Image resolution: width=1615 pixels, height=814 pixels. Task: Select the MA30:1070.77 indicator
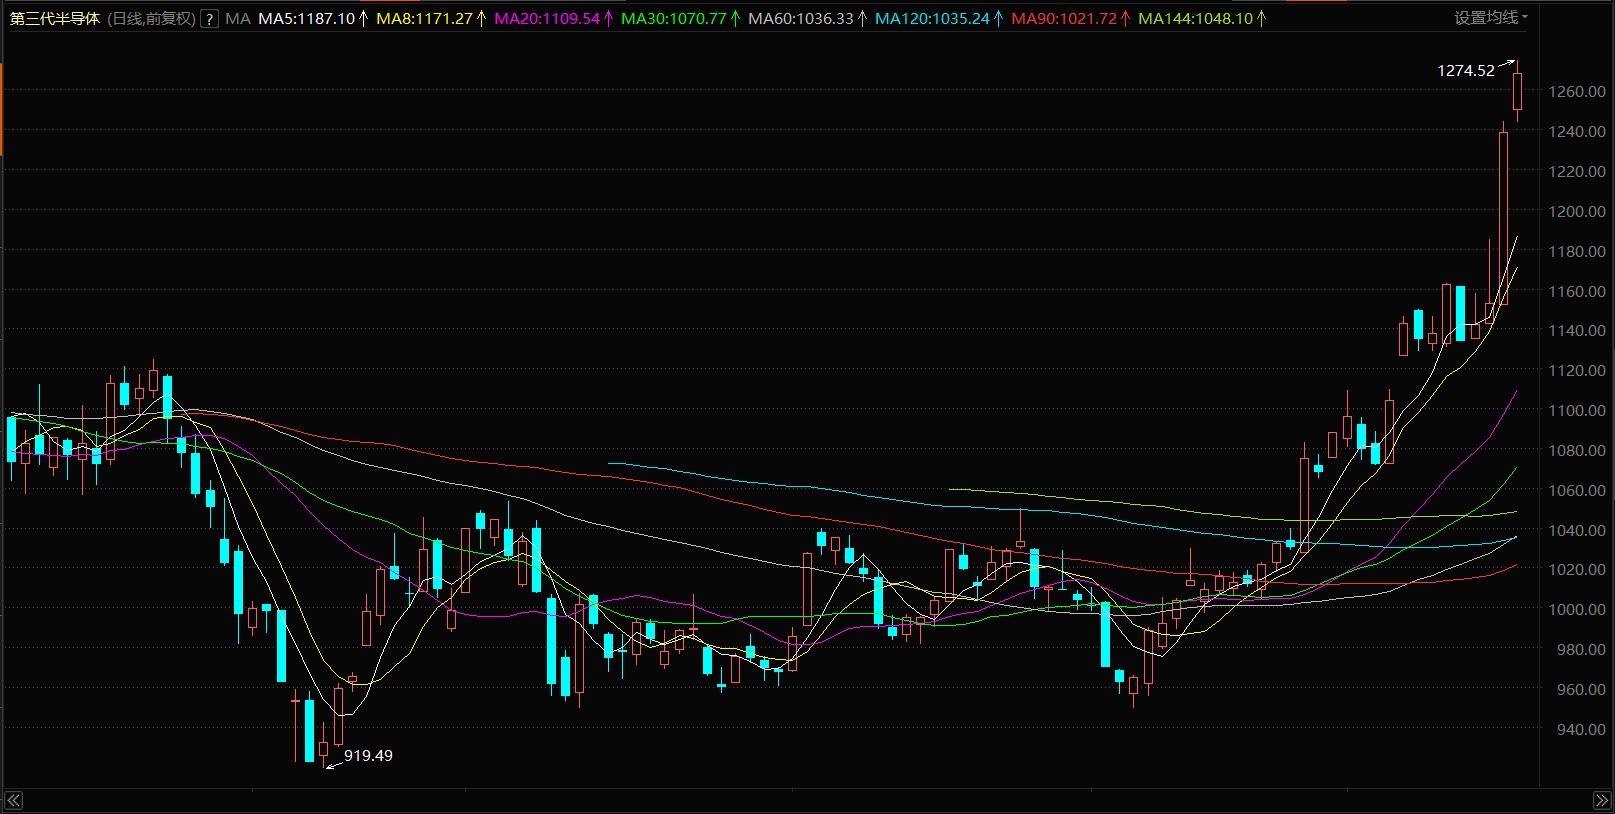pos(681,19)
